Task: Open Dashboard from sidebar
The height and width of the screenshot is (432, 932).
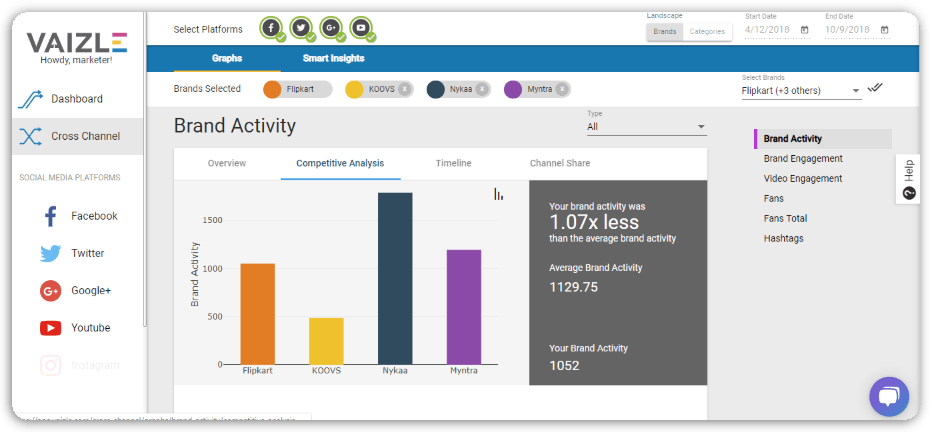Action: [78, 99]
